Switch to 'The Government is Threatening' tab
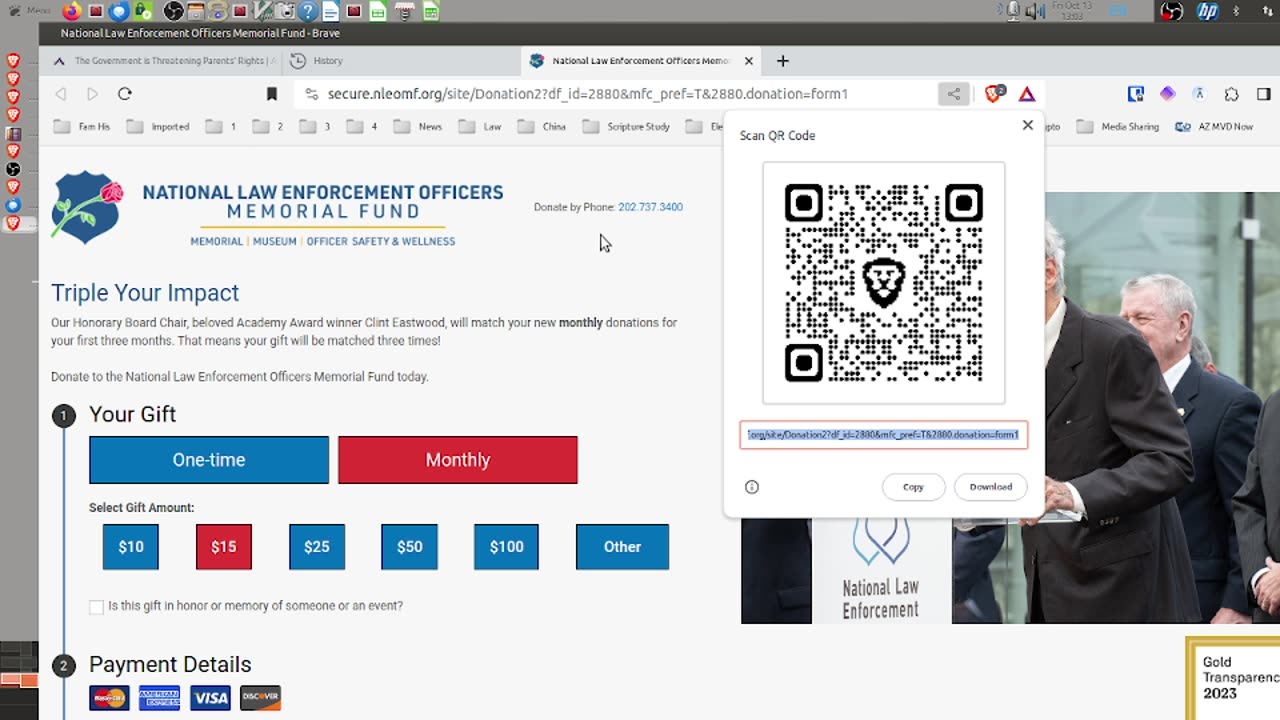 click(x=162, y=61)
